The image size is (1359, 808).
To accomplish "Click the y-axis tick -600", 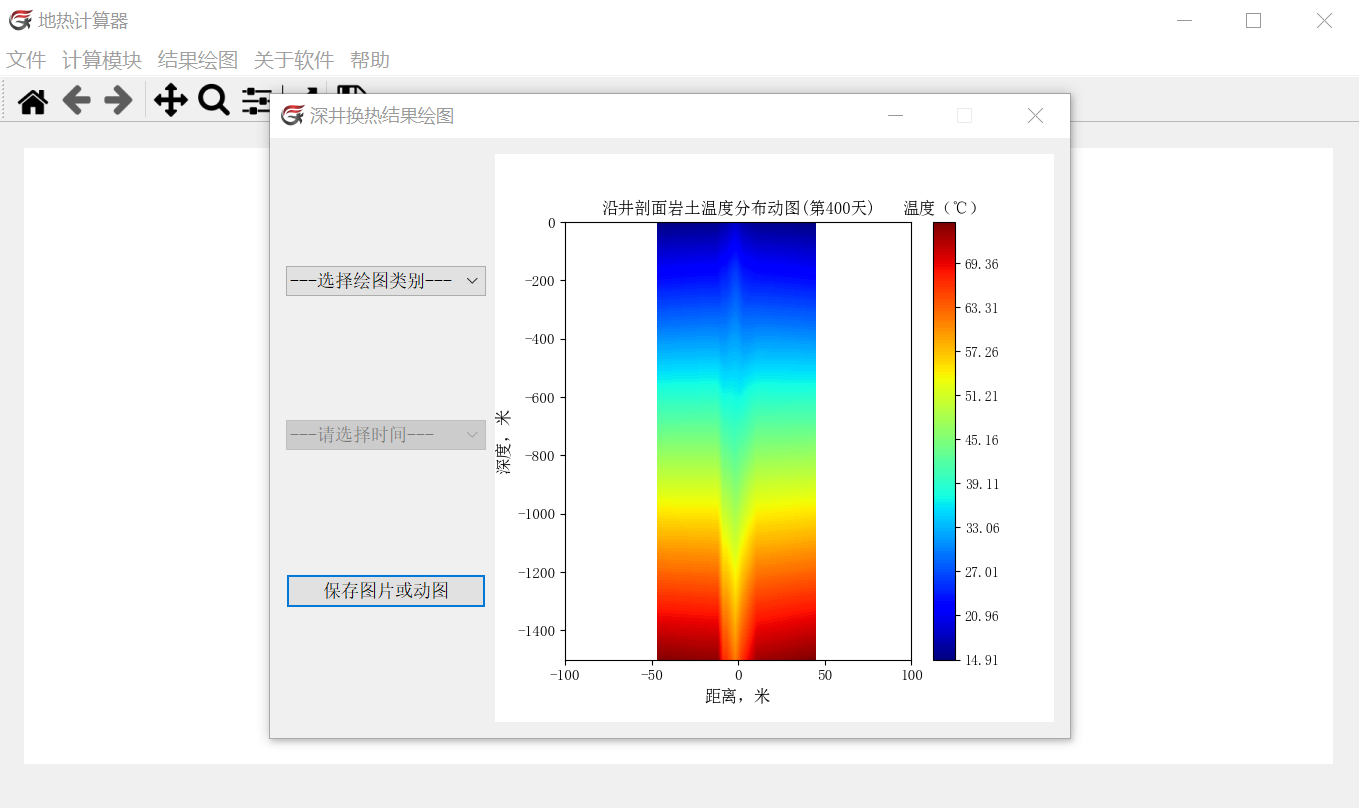I will (540, 398).
